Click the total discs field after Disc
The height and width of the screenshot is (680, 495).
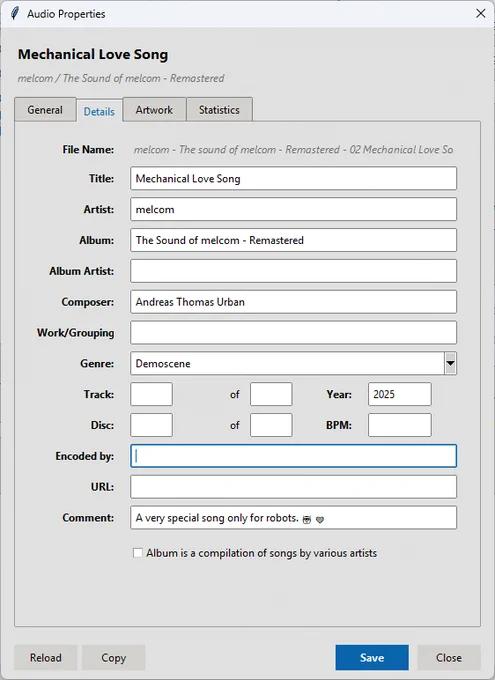pyautogui.click(x=271, y=425)
